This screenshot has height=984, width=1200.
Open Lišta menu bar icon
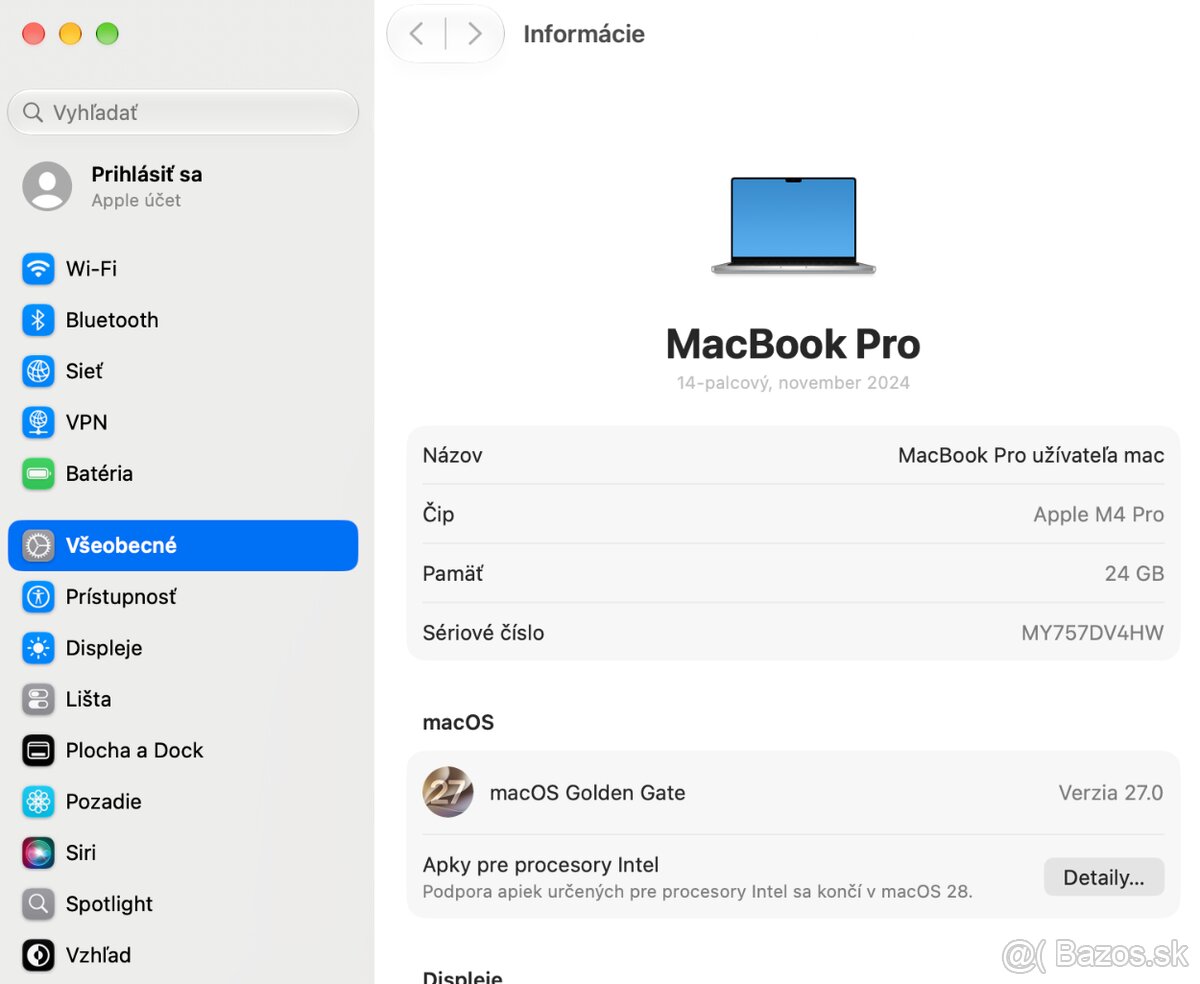[38, 699]
